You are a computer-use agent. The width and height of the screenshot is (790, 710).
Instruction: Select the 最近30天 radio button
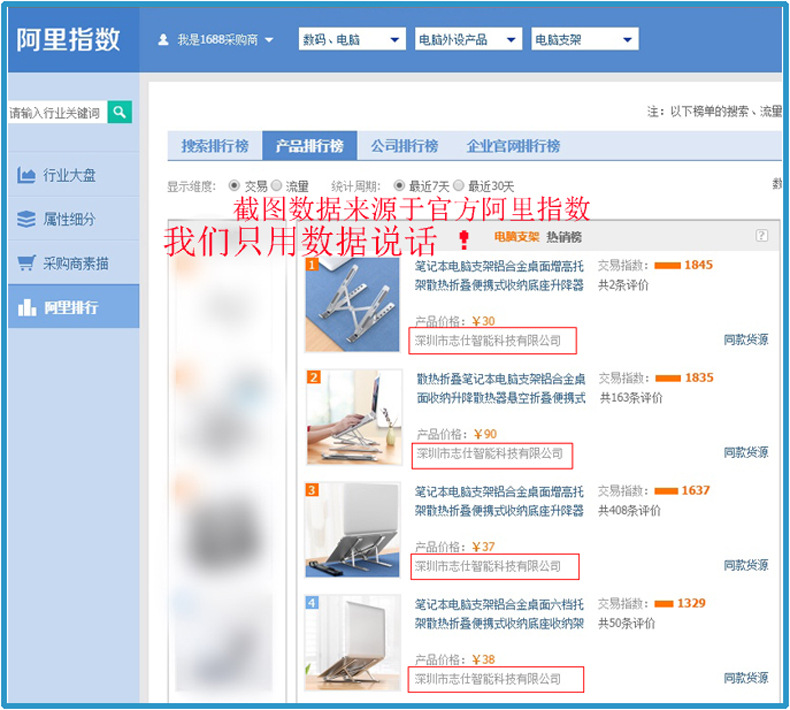tap(459, 186)
